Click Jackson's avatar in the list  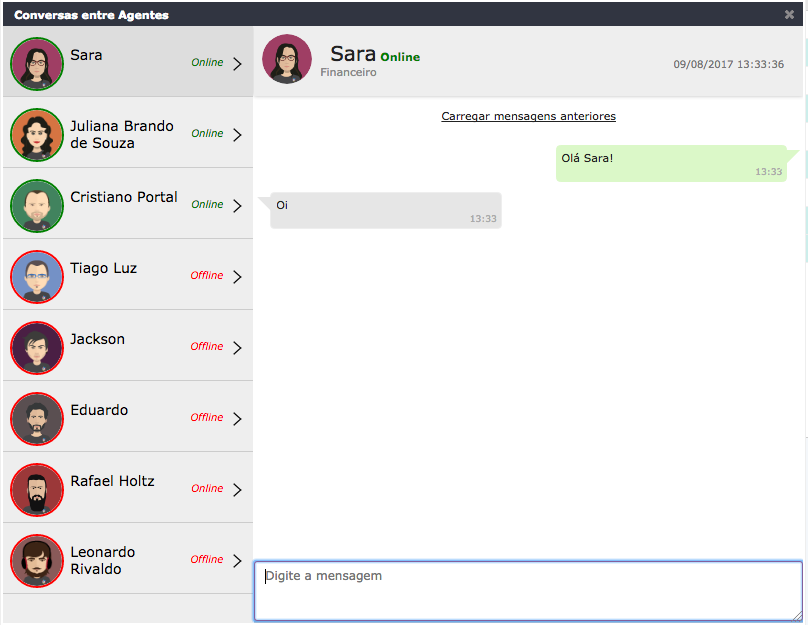tap(37, 347)
